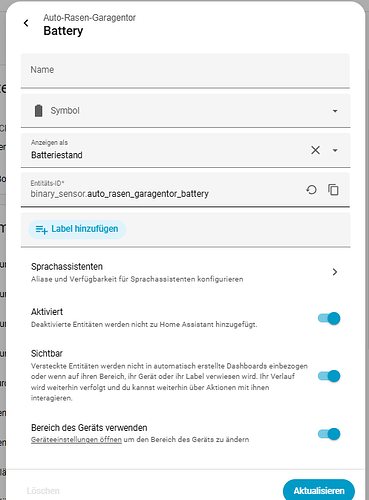The width and height of the screenshot is (369, 500).
Task: Open Sprachassistenten via right chevron
Action: (x=335, y=272)
